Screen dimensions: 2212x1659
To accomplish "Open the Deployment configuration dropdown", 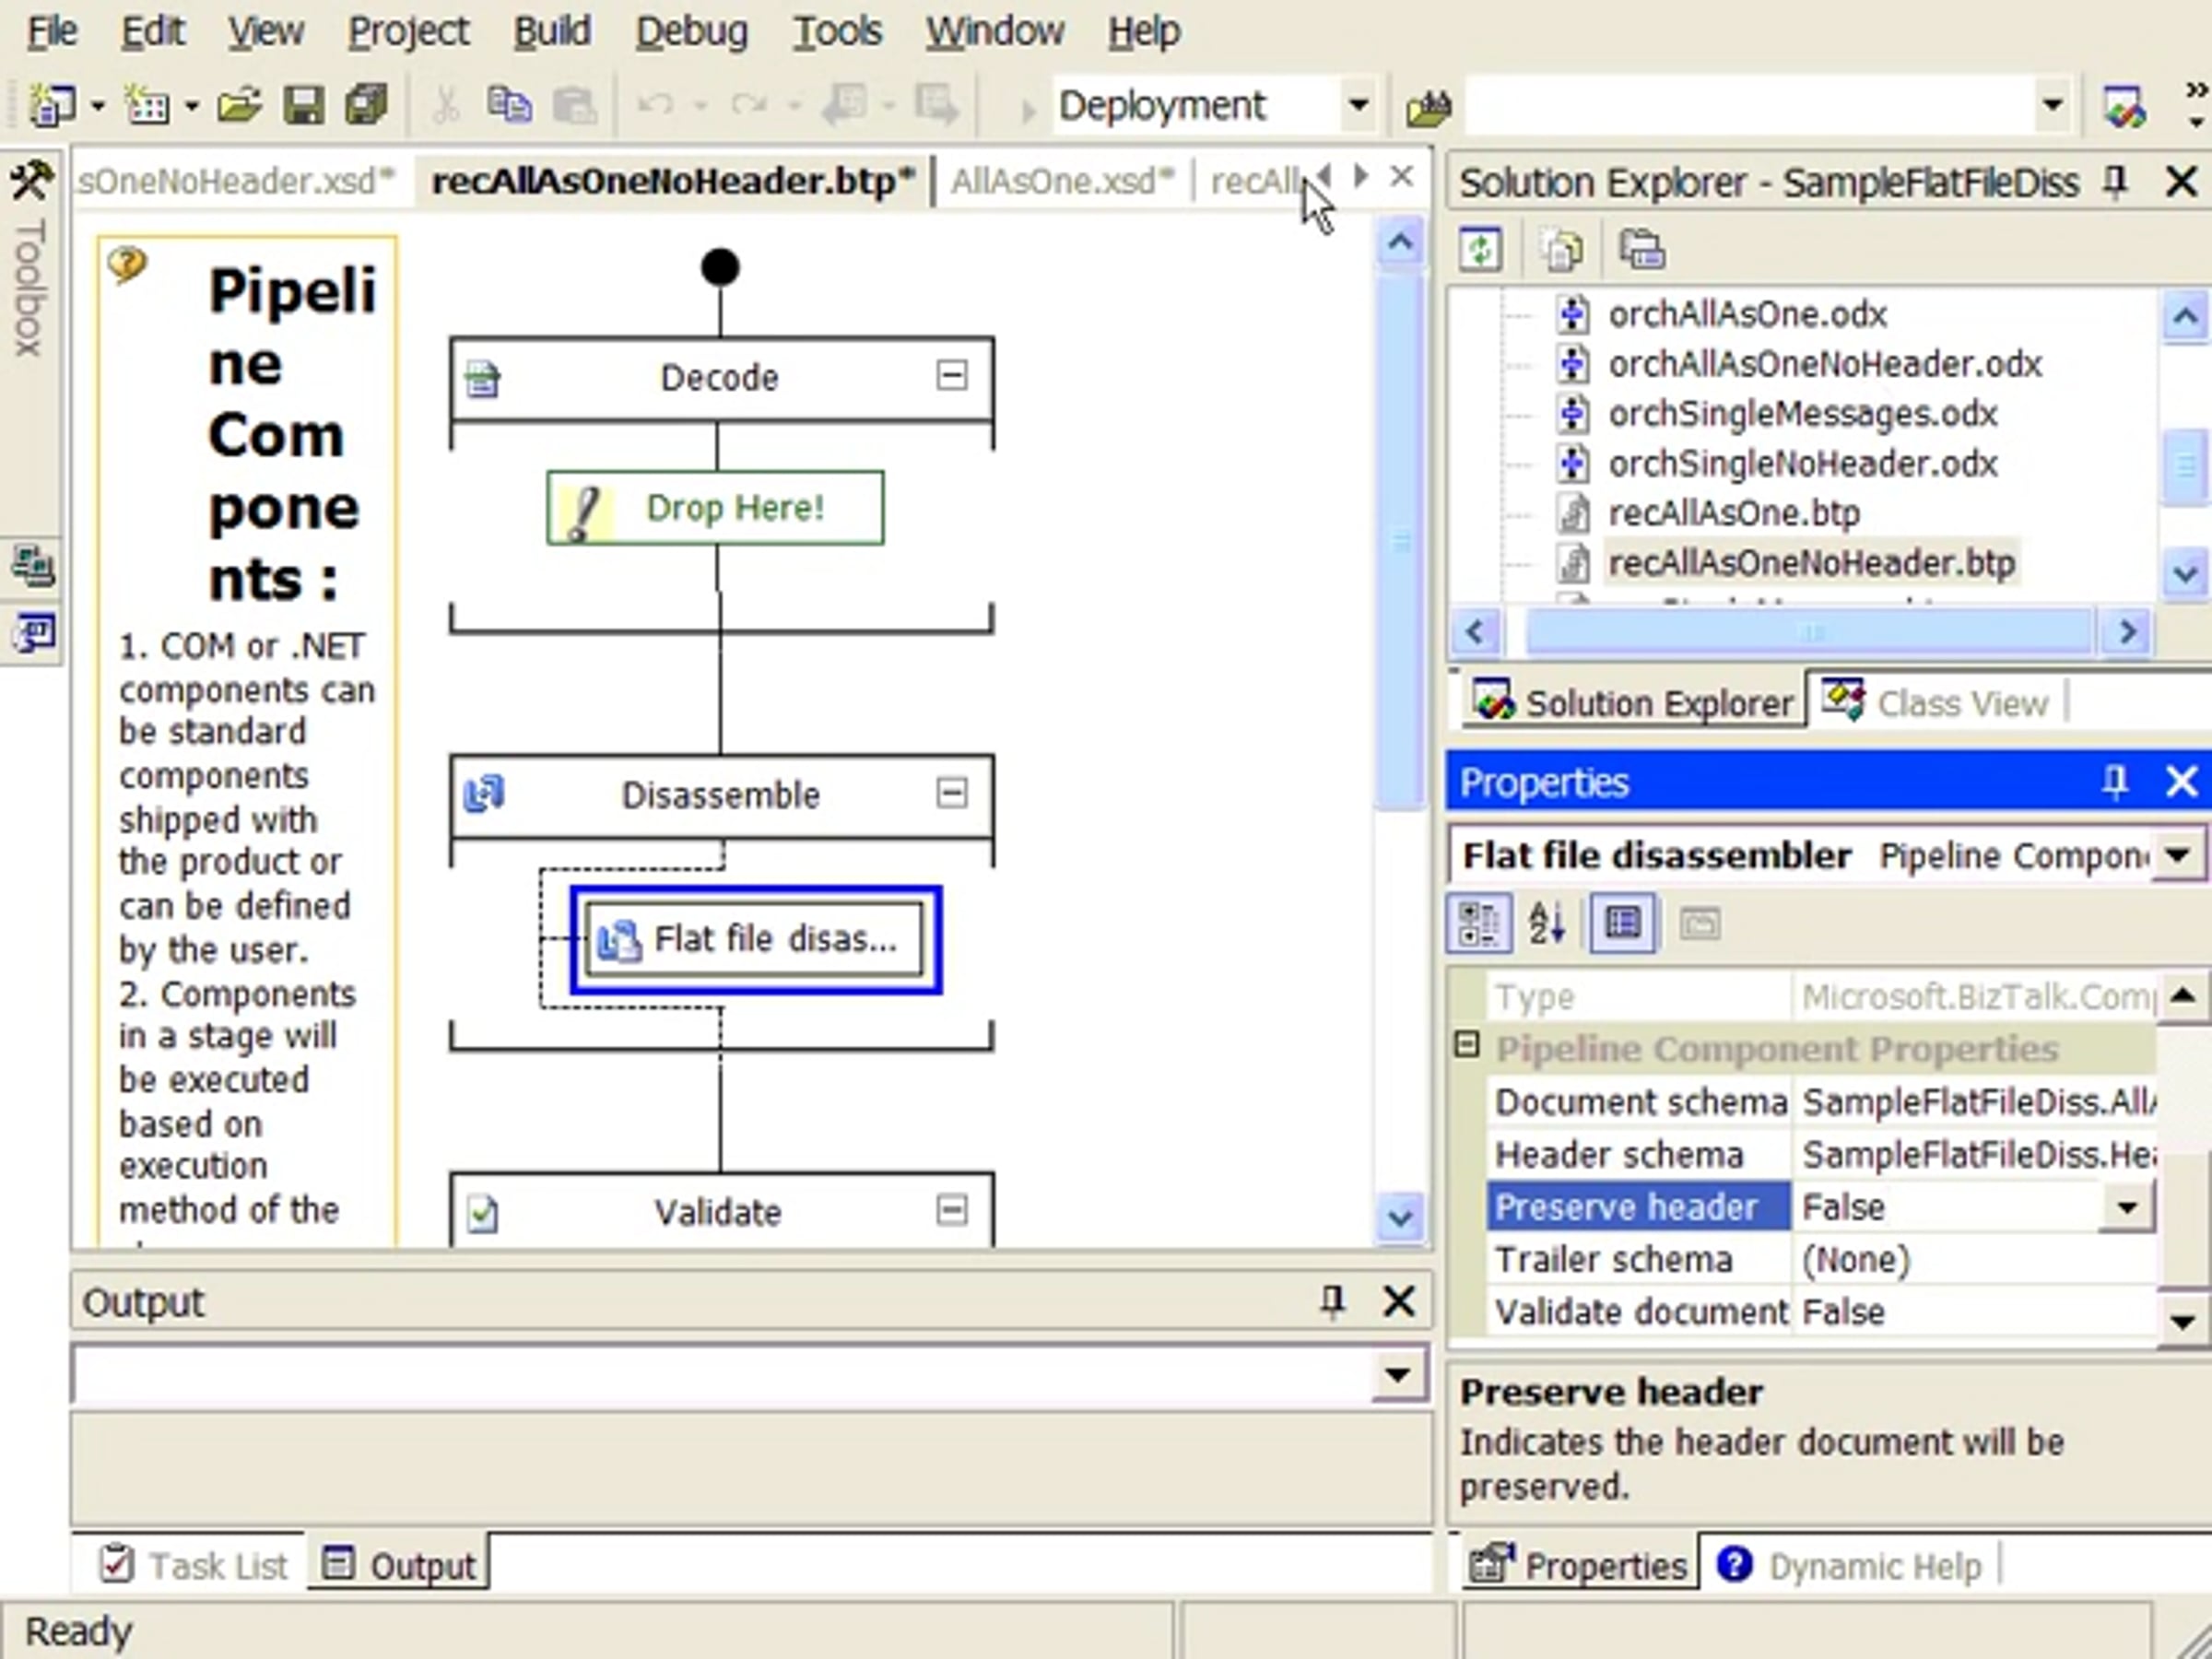I will point(1357,105).
